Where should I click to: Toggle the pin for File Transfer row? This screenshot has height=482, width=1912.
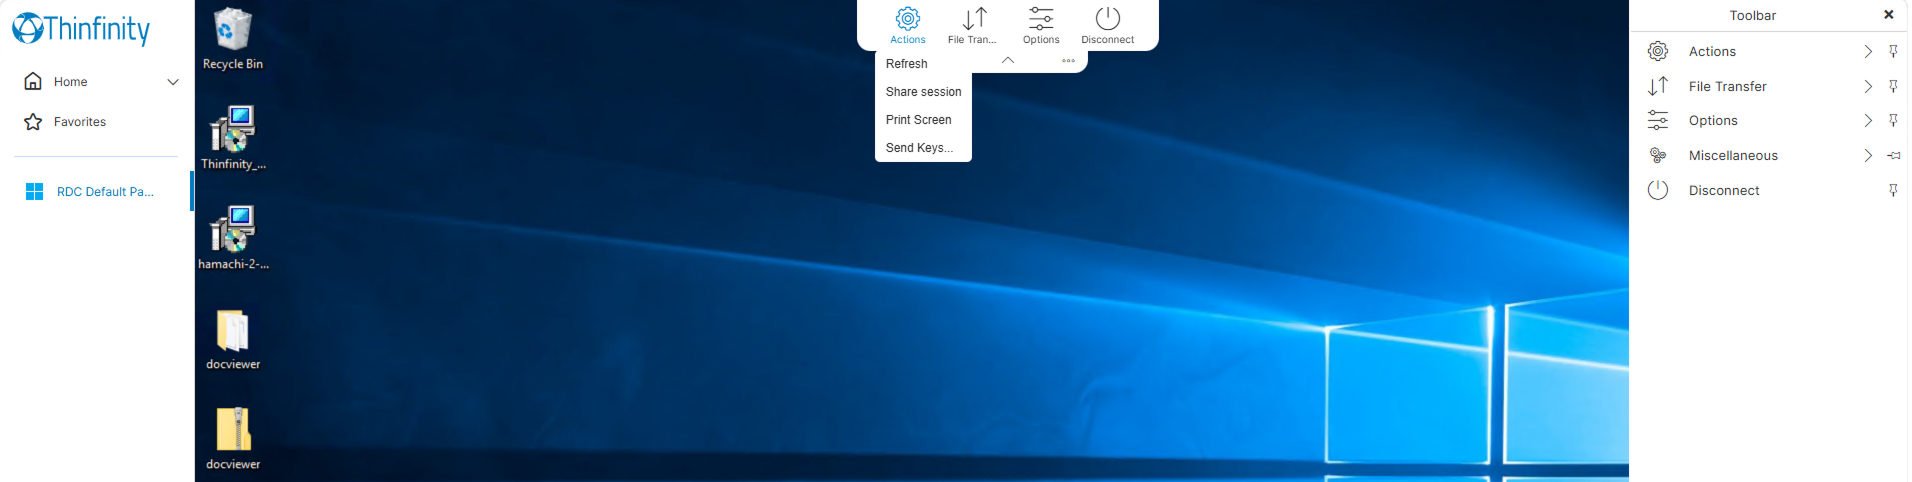(x=1893, y=86)
